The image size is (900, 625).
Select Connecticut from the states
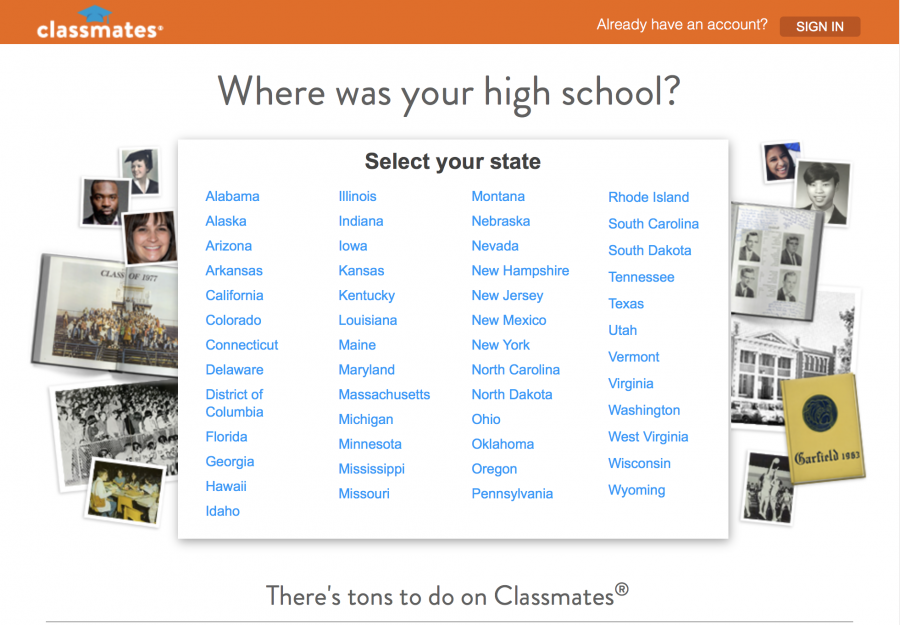tap(242, 344)
